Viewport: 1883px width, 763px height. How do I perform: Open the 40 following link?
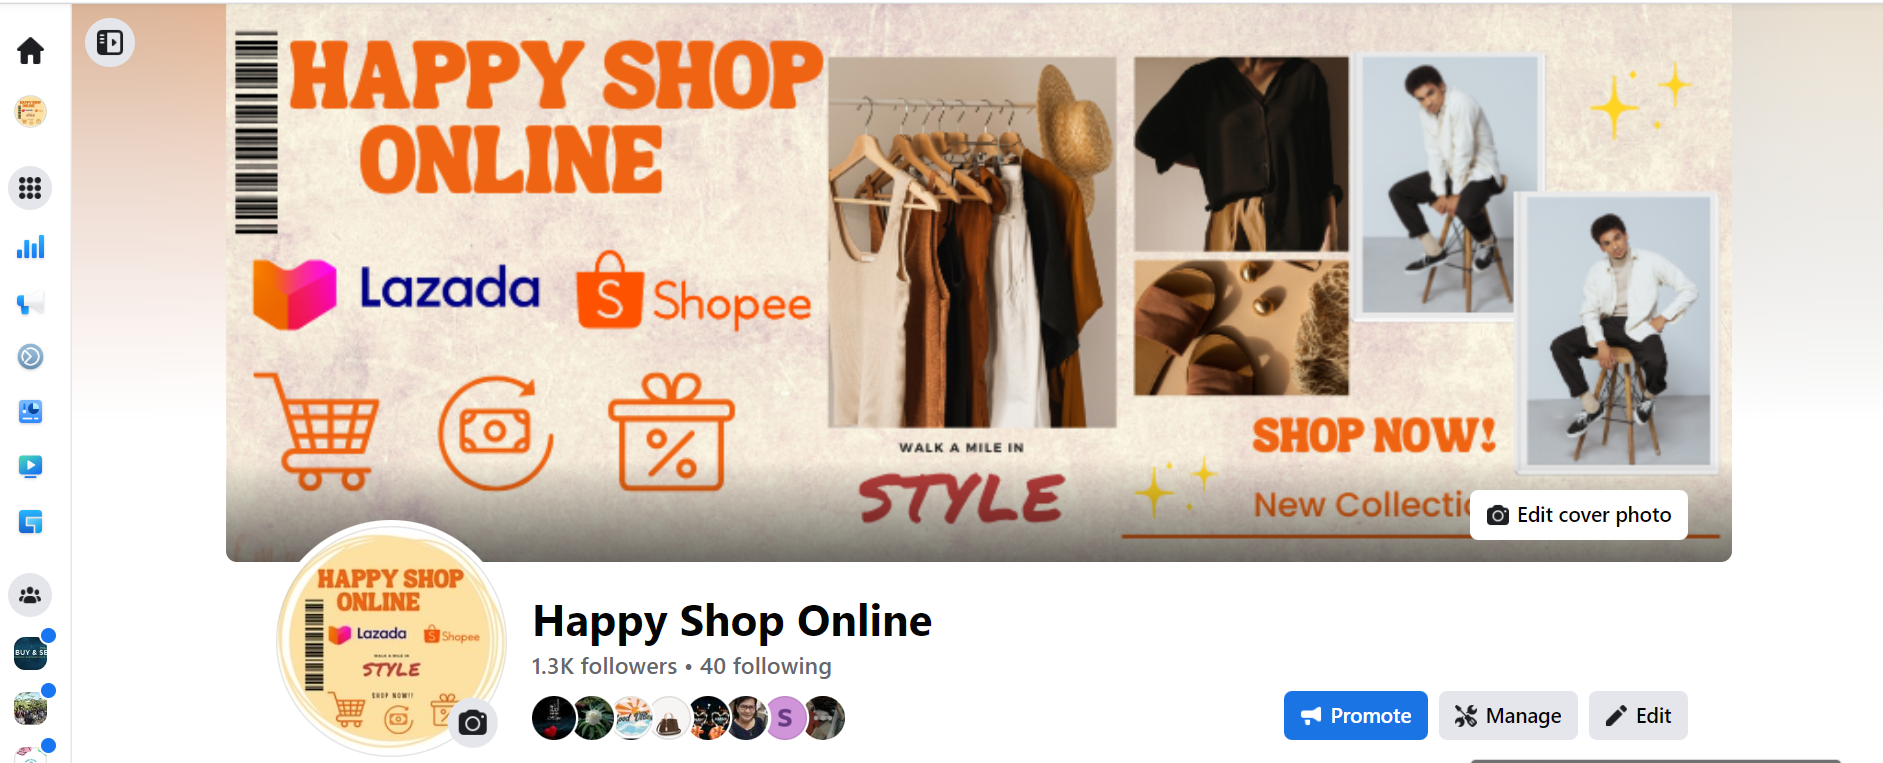(x=766, y=666)
